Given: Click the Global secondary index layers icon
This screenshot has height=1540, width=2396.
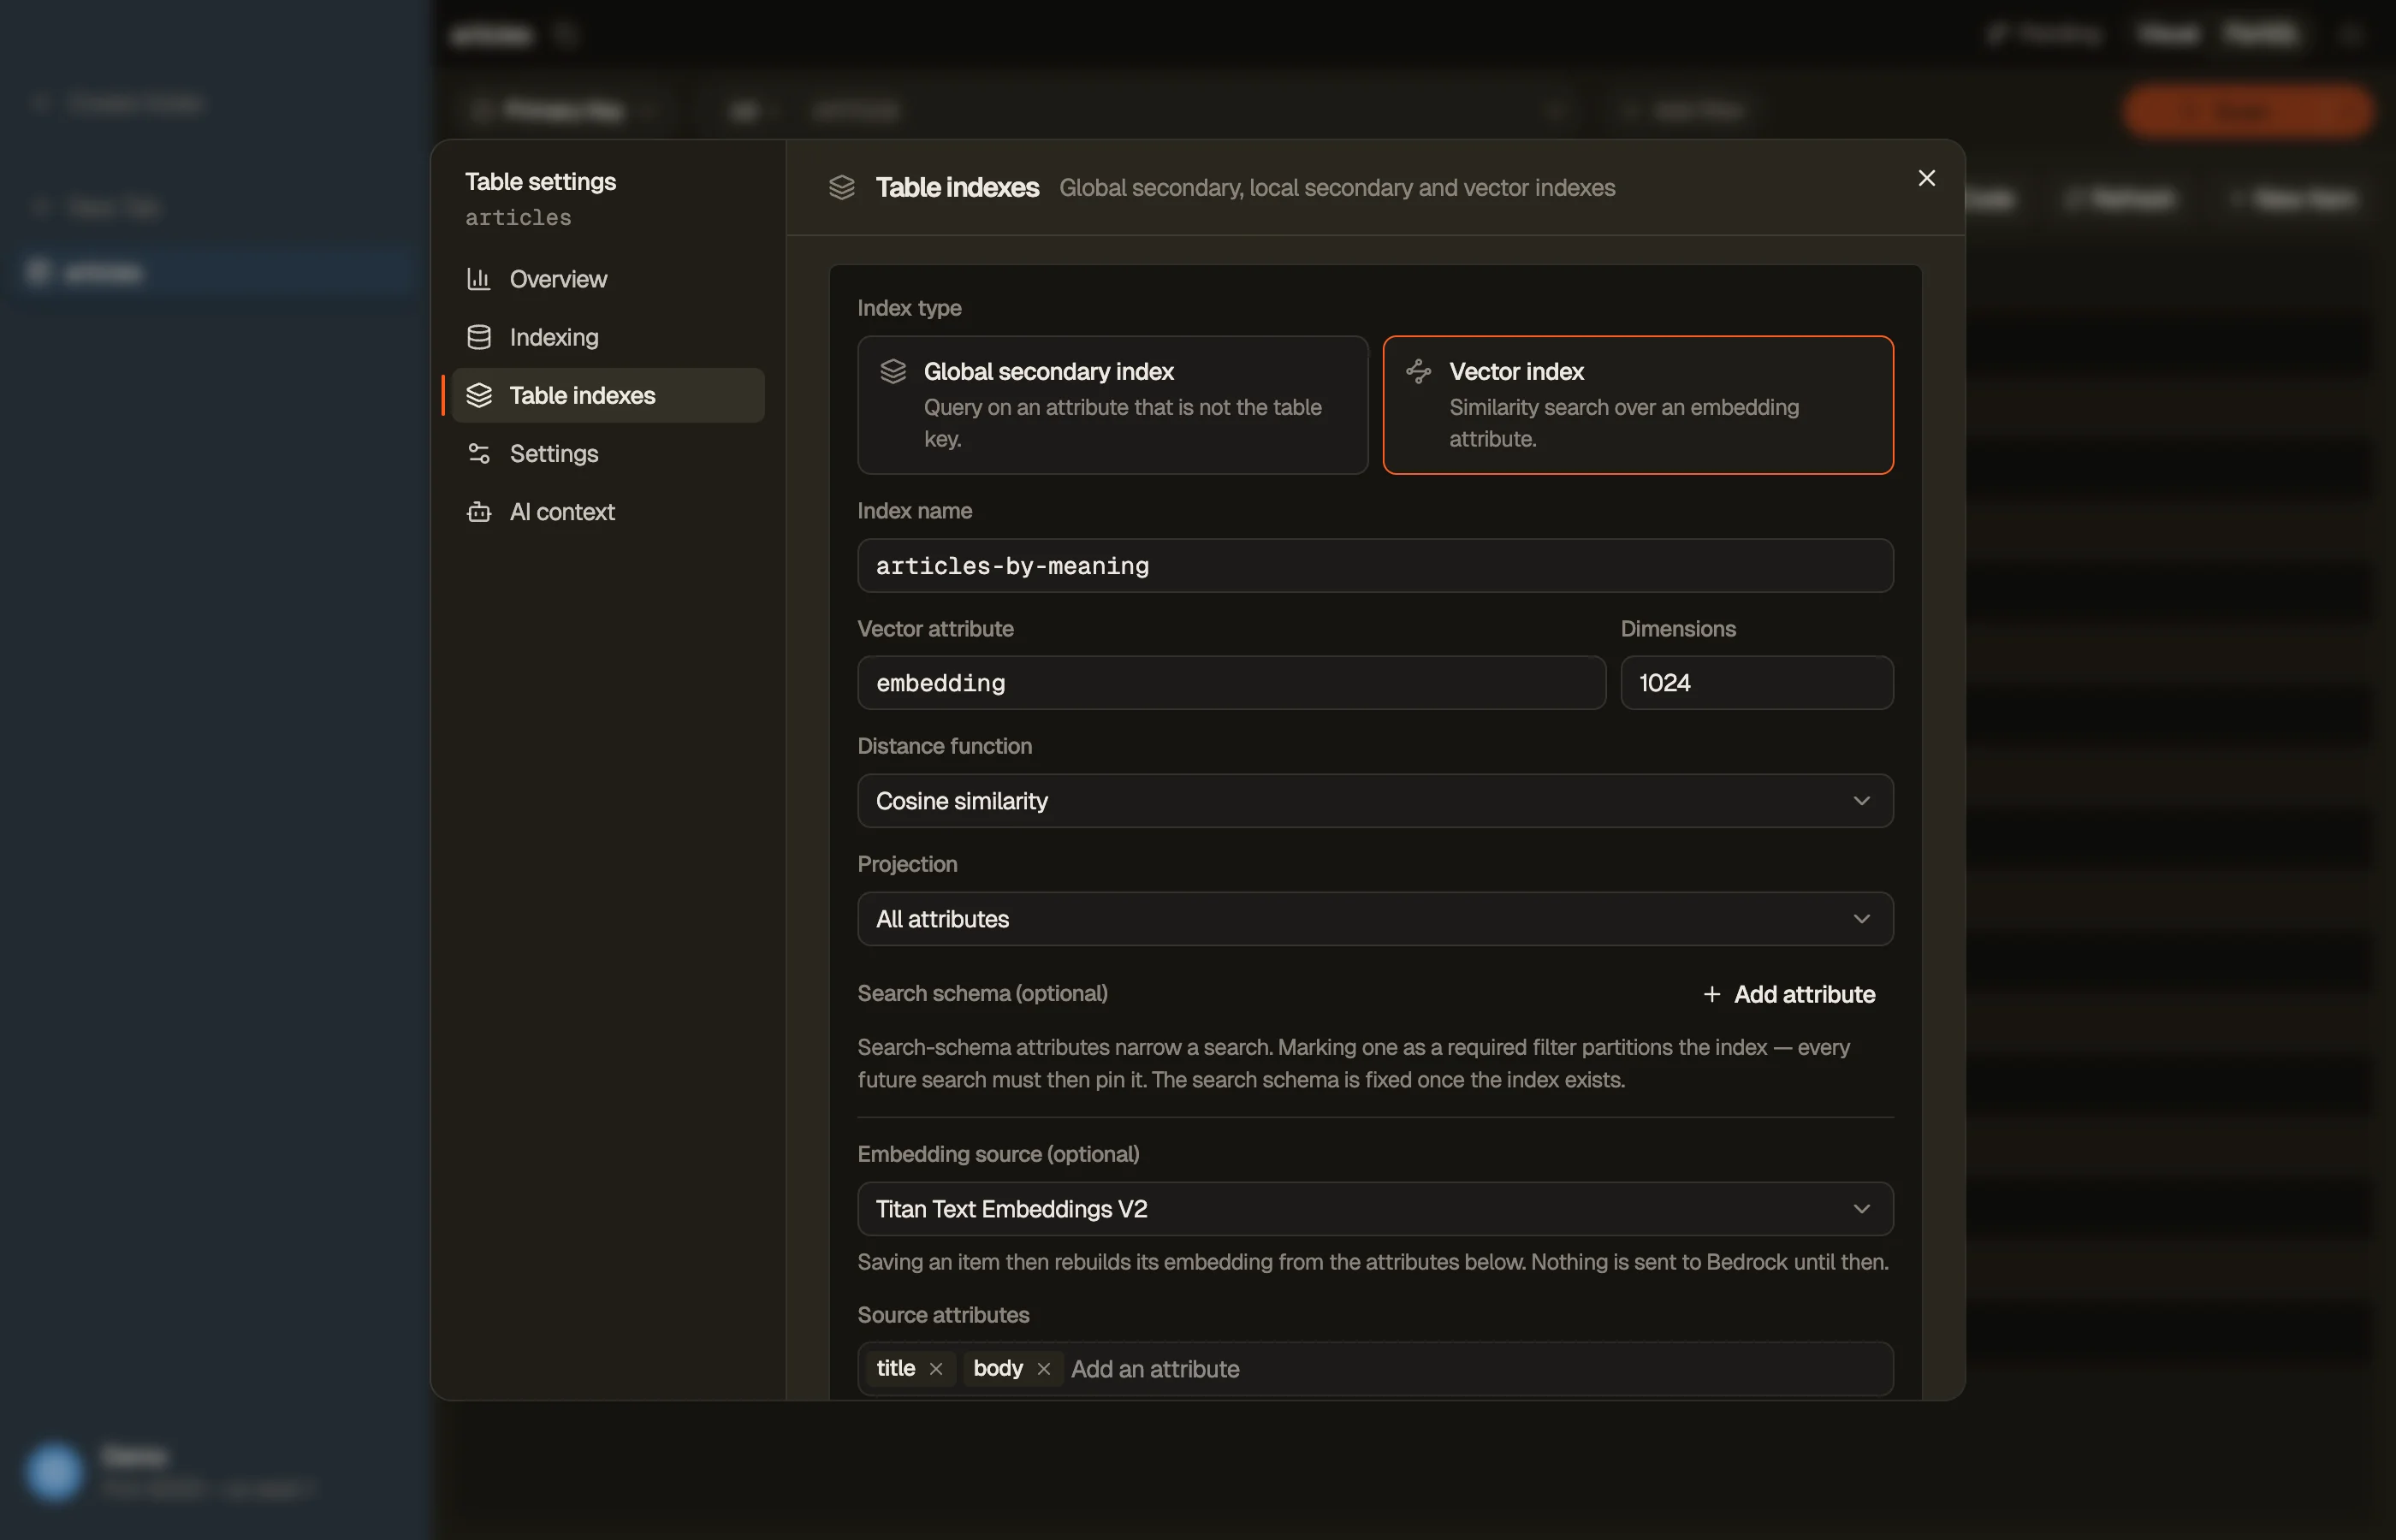Looking at the screenshot, I should (893, 371).
